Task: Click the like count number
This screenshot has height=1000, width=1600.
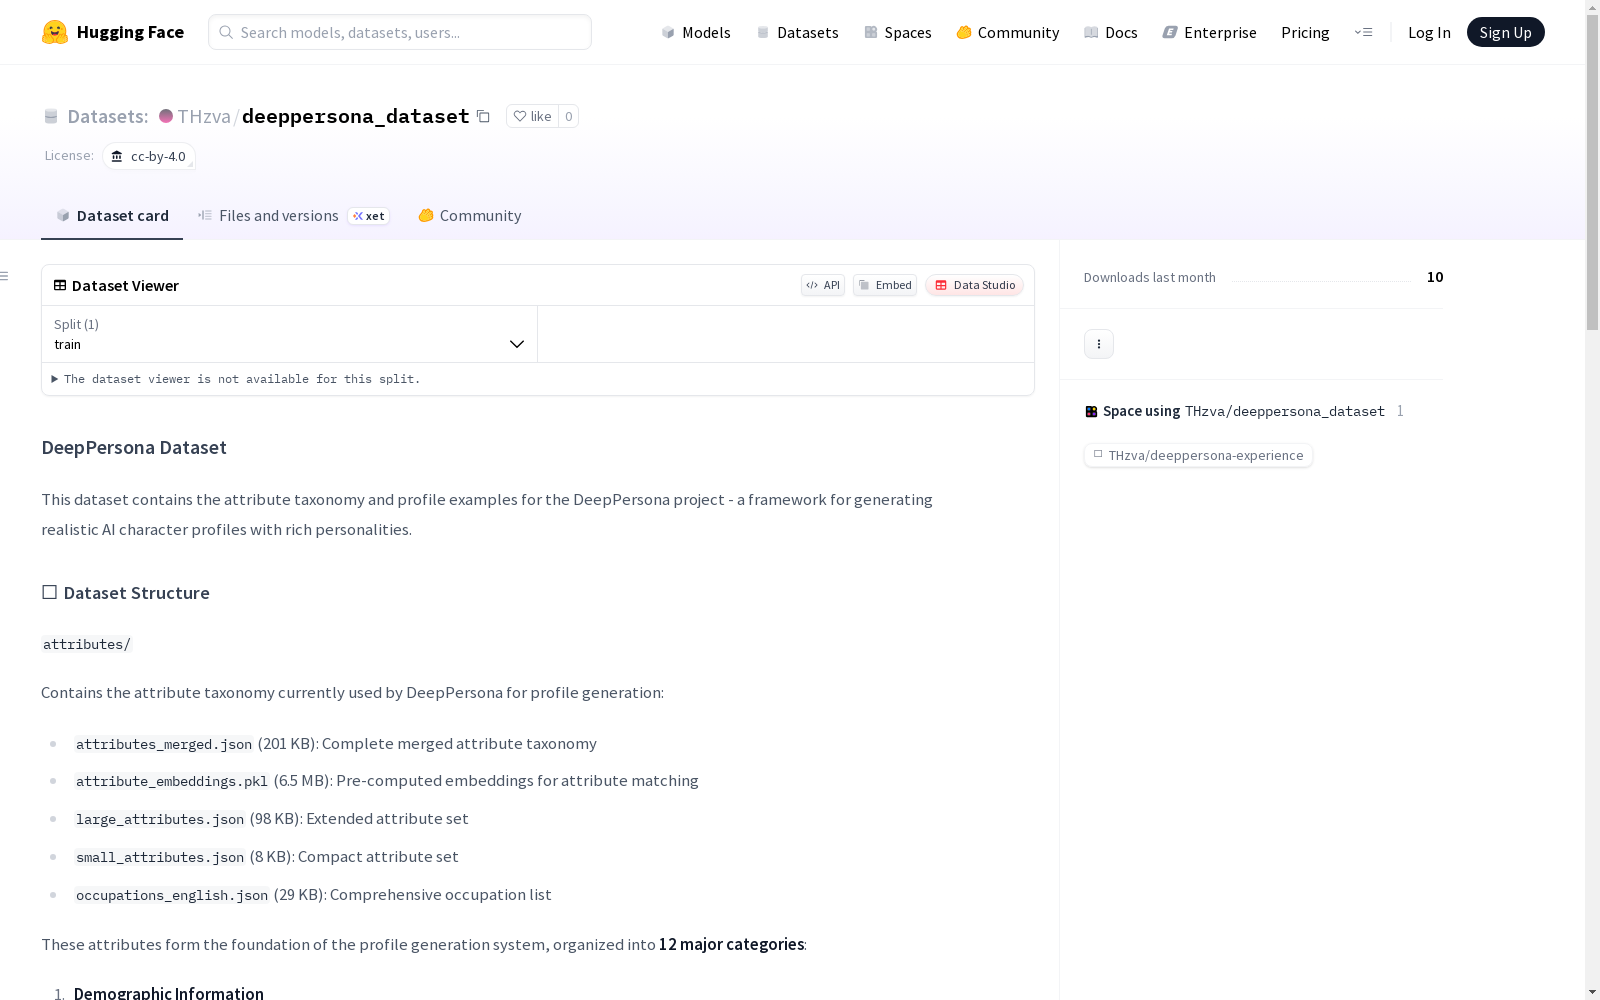Action: [x=569, y=116]
